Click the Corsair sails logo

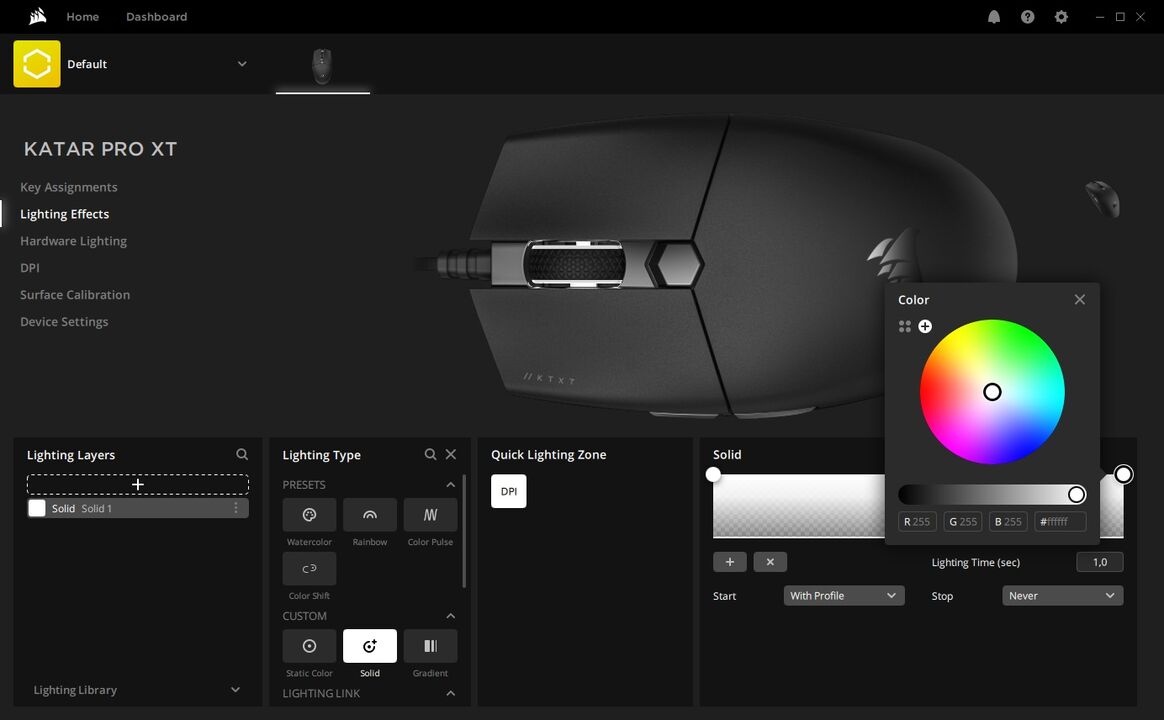point(38,16)
